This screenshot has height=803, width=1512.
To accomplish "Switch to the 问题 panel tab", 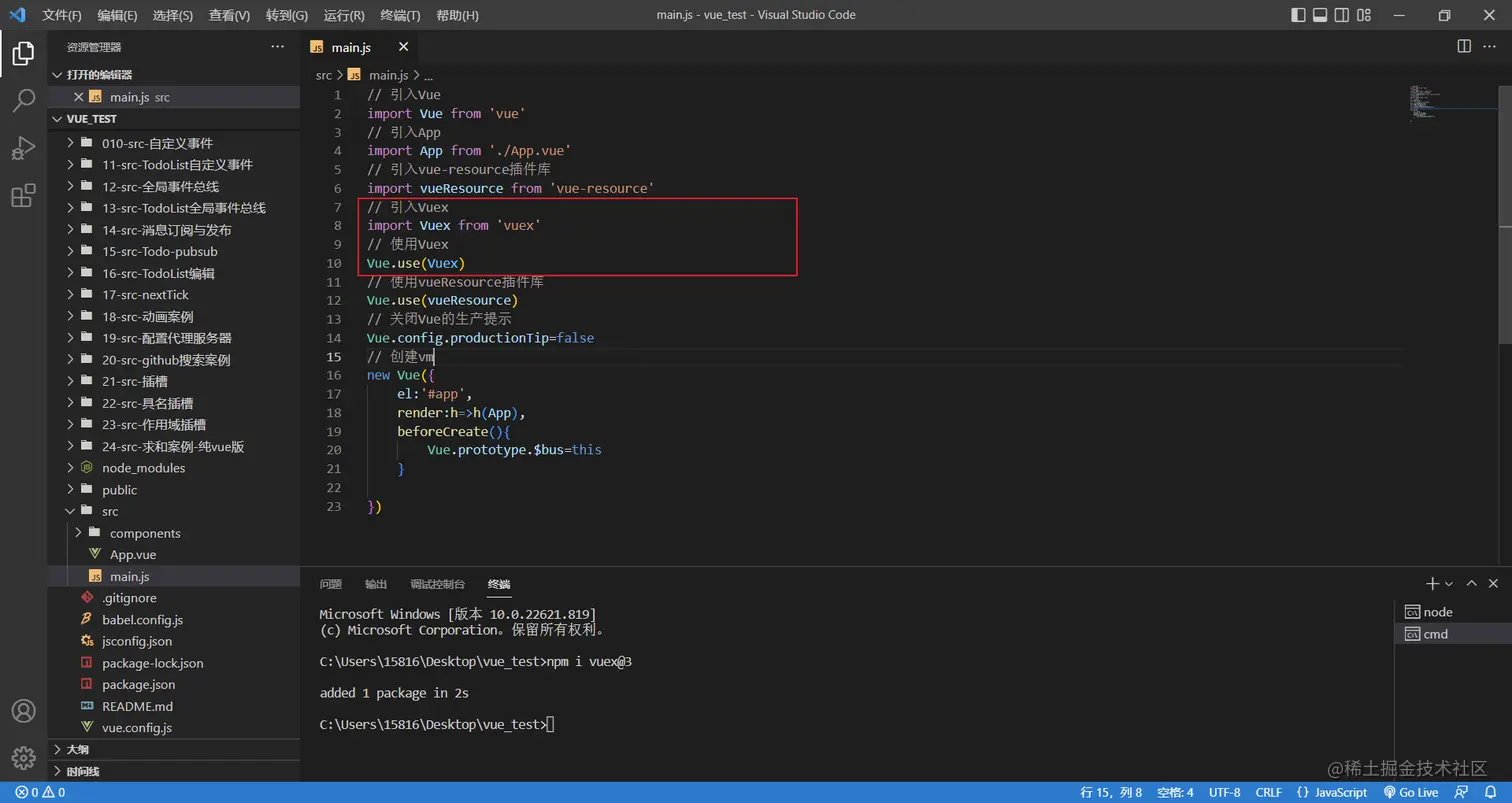I will [331, 584].
